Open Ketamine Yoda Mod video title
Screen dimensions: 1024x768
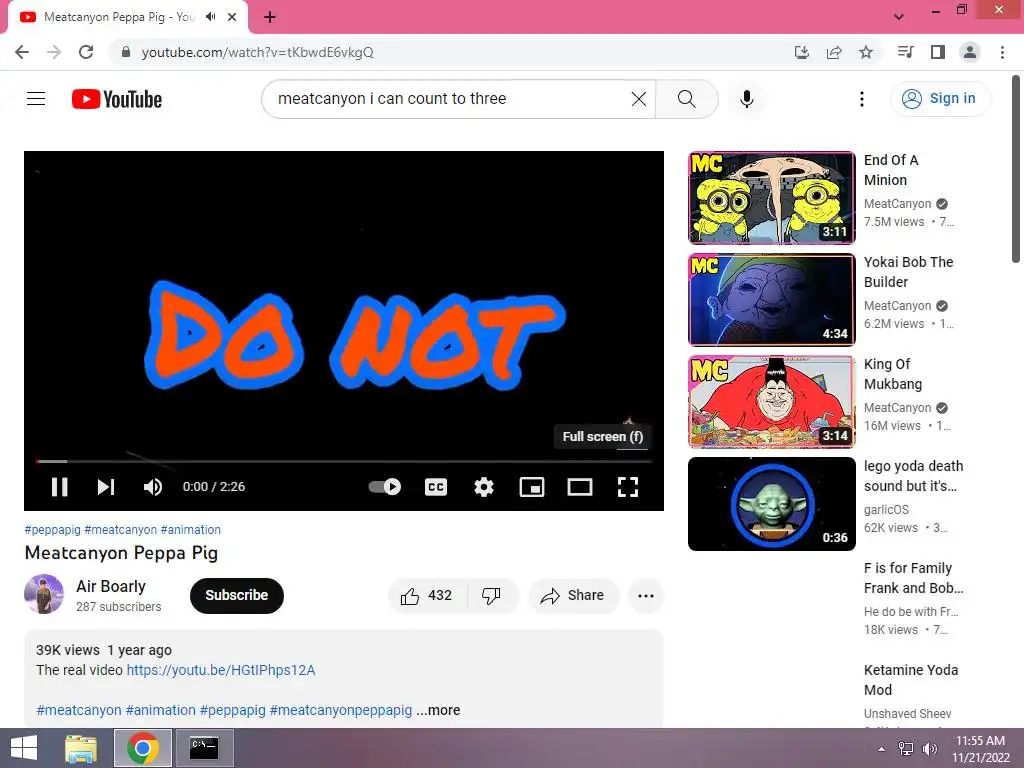pyautogui.click(x=910, y=680)
